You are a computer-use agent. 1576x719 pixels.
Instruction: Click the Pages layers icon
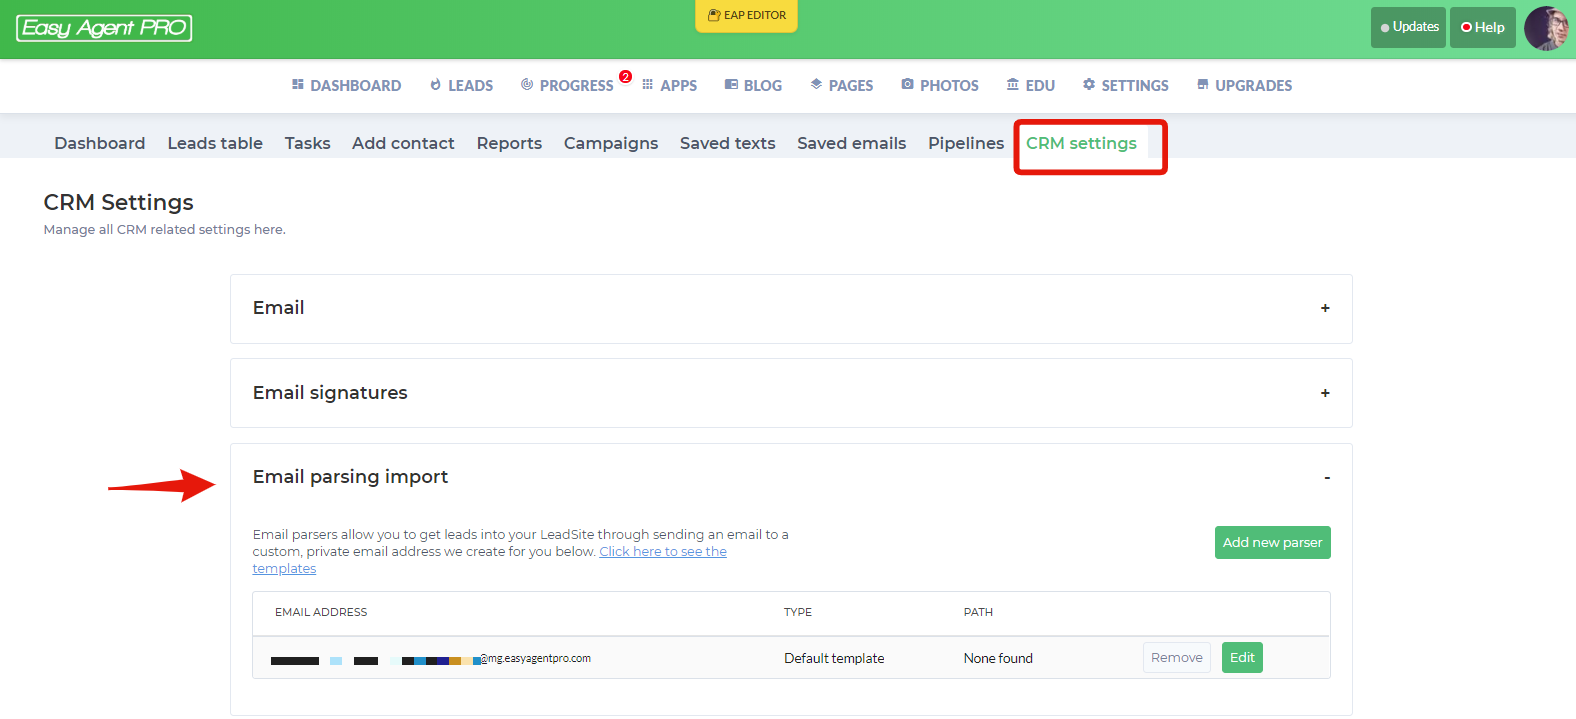point(816,85)
